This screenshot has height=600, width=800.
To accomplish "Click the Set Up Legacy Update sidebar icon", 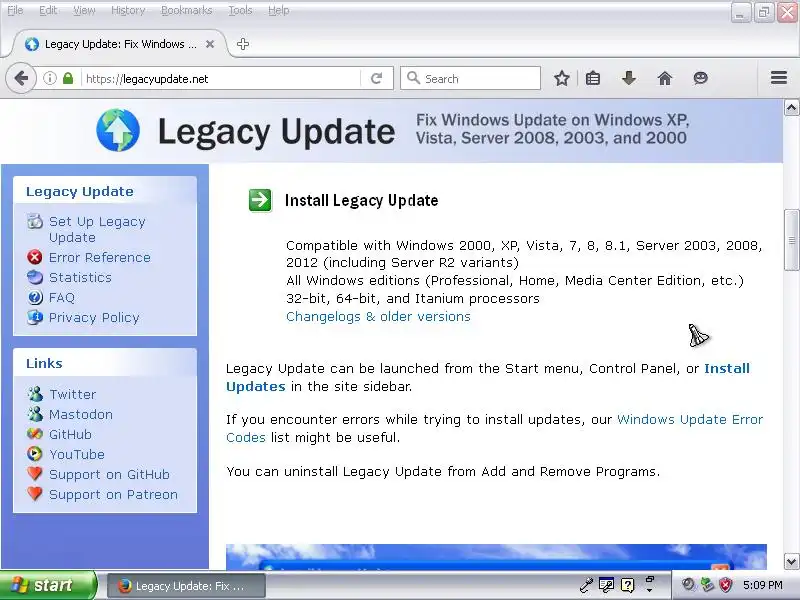I will coord(35,221).
